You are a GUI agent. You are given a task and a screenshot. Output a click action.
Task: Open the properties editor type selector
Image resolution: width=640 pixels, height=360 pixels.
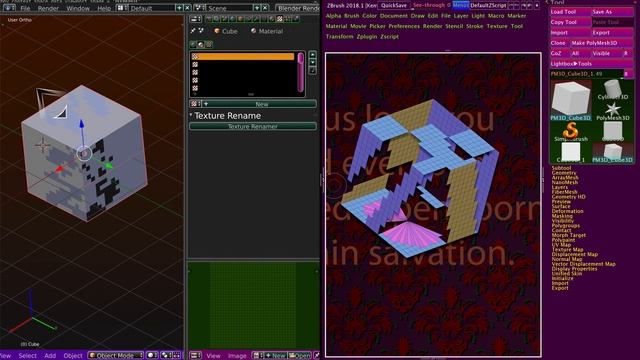(x=196, y=19)
